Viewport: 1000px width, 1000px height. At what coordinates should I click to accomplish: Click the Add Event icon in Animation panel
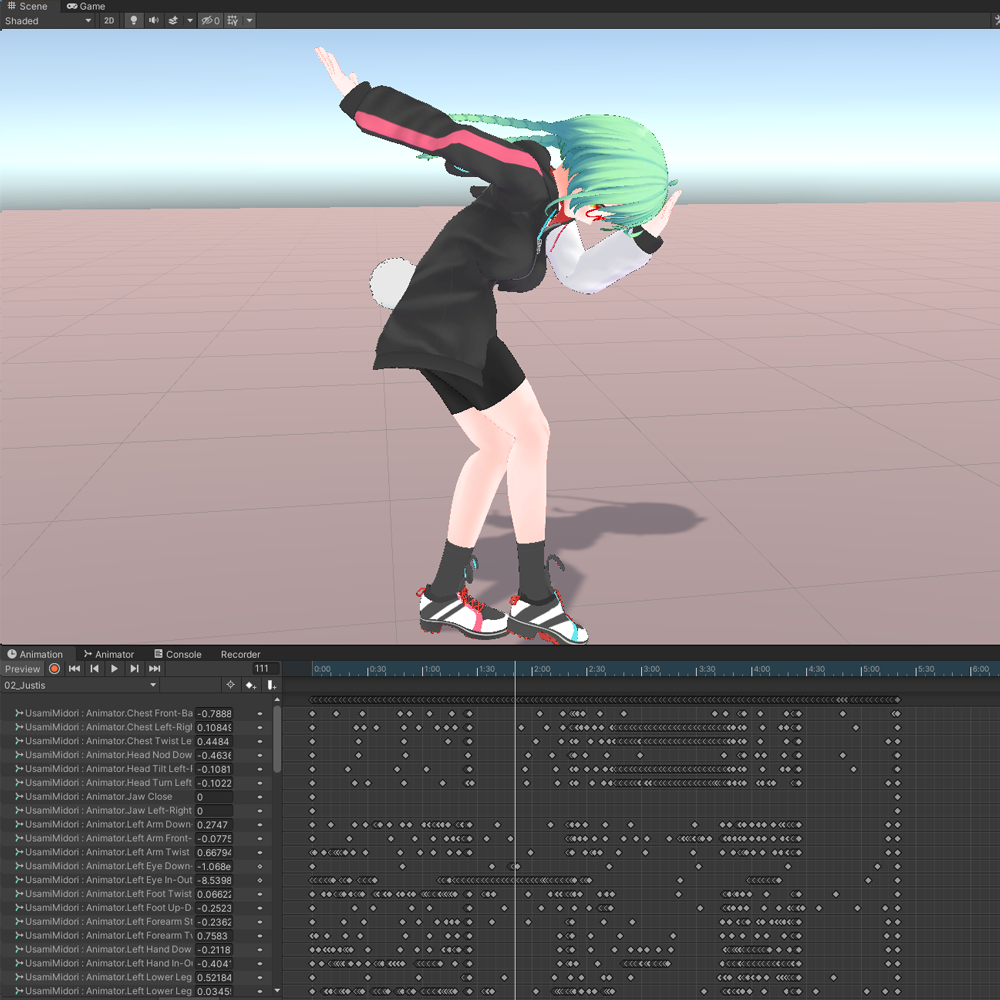(271, 685)
